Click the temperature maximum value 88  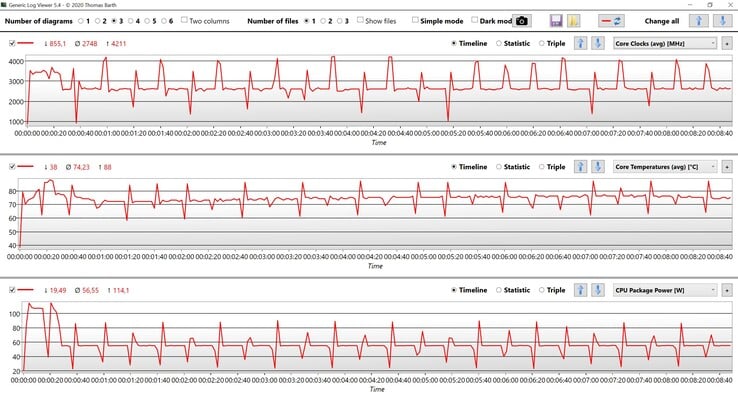tap(107, 167)
